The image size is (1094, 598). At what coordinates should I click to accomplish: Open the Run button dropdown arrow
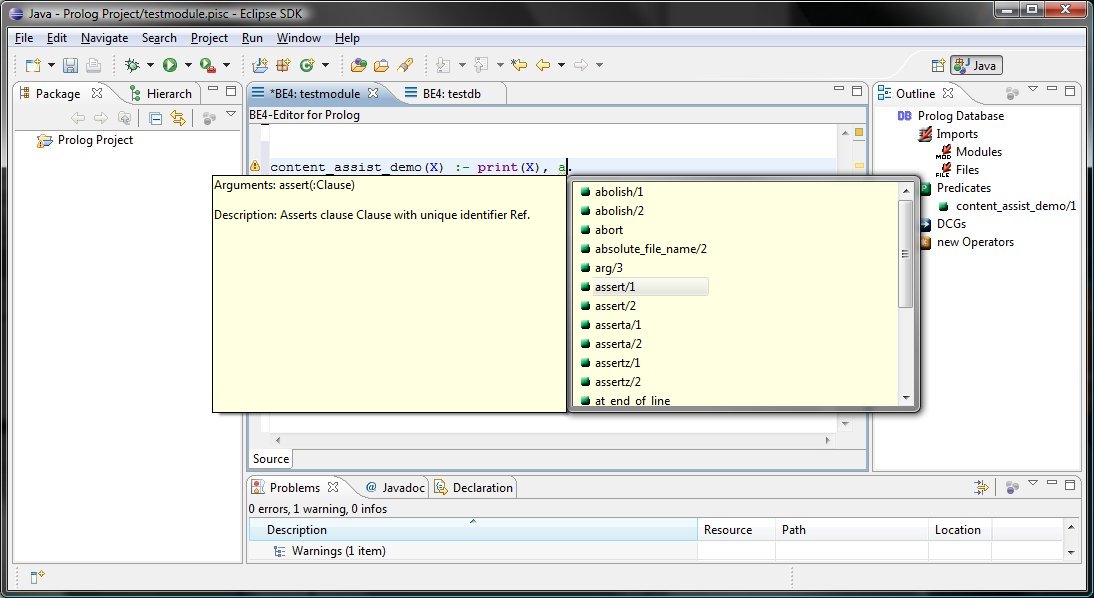tap(189, 65)
